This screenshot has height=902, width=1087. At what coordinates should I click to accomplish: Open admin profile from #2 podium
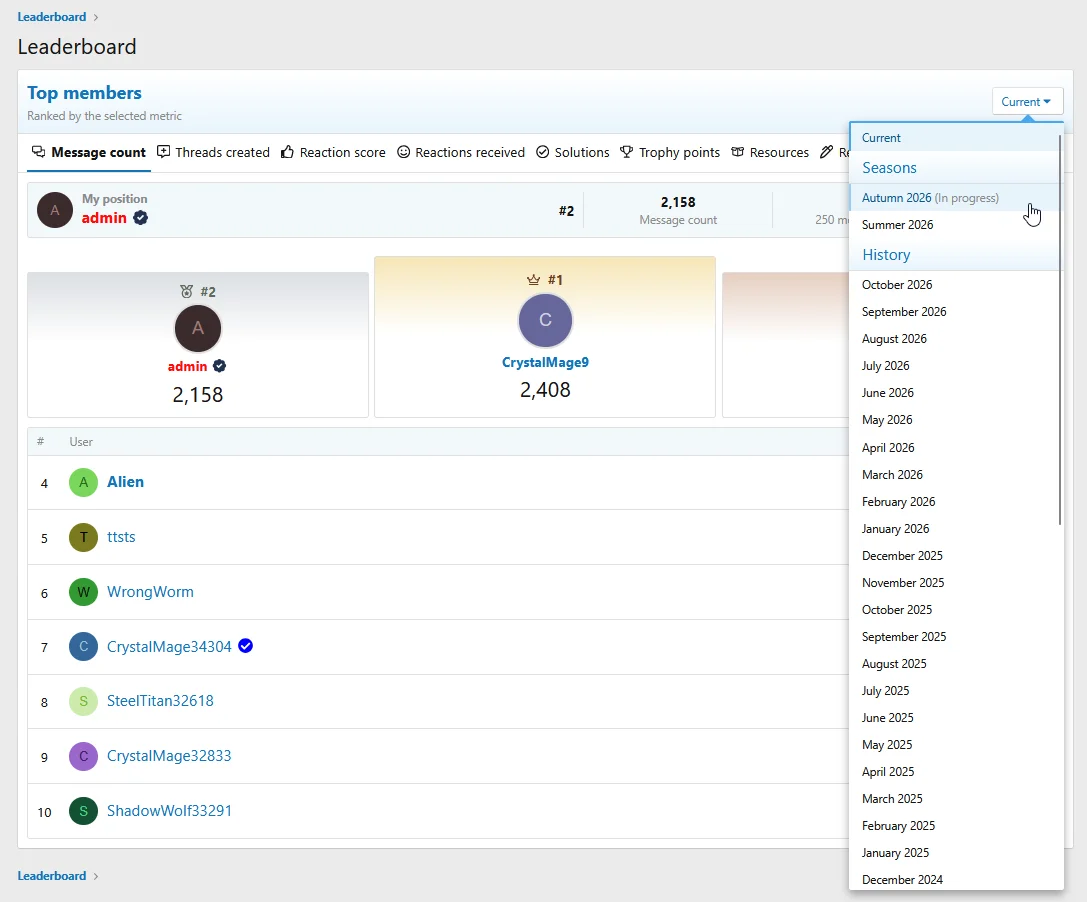187,366
